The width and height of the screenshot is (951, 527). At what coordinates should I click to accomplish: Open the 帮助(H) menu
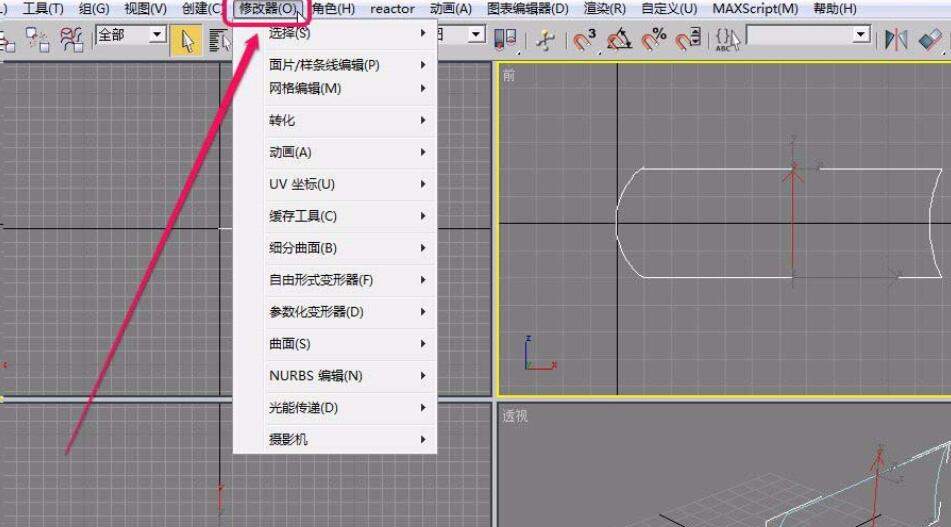pos(835,8)
